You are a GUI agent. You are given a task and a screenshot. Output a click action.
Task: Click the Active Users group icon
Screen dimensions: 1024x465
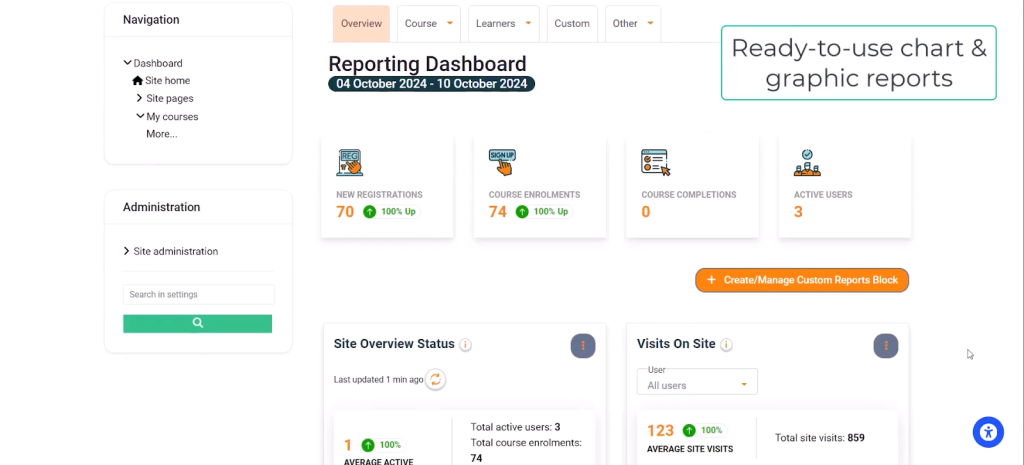click(807, 163)
